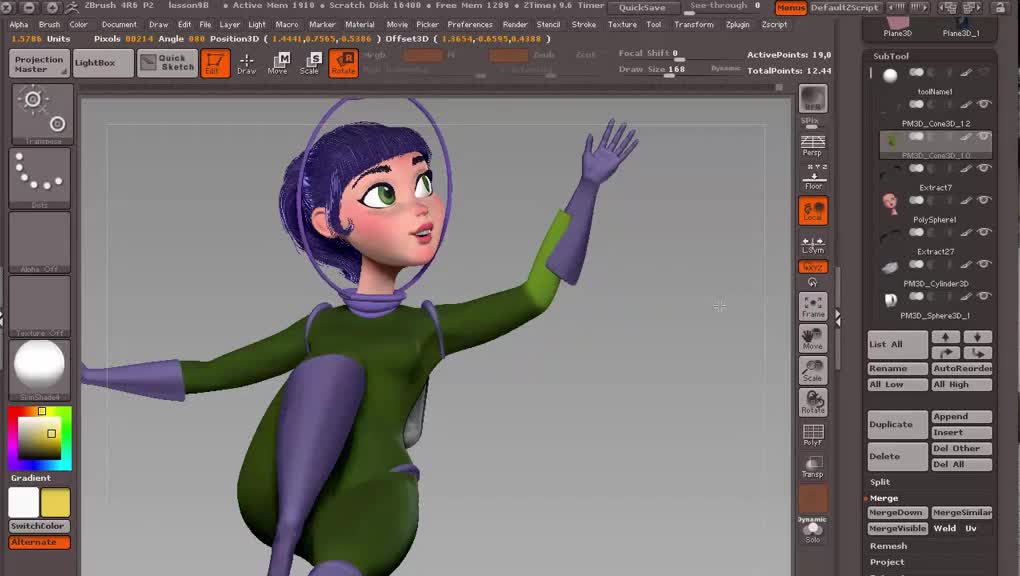Toggle the orange Menus button

791,8
